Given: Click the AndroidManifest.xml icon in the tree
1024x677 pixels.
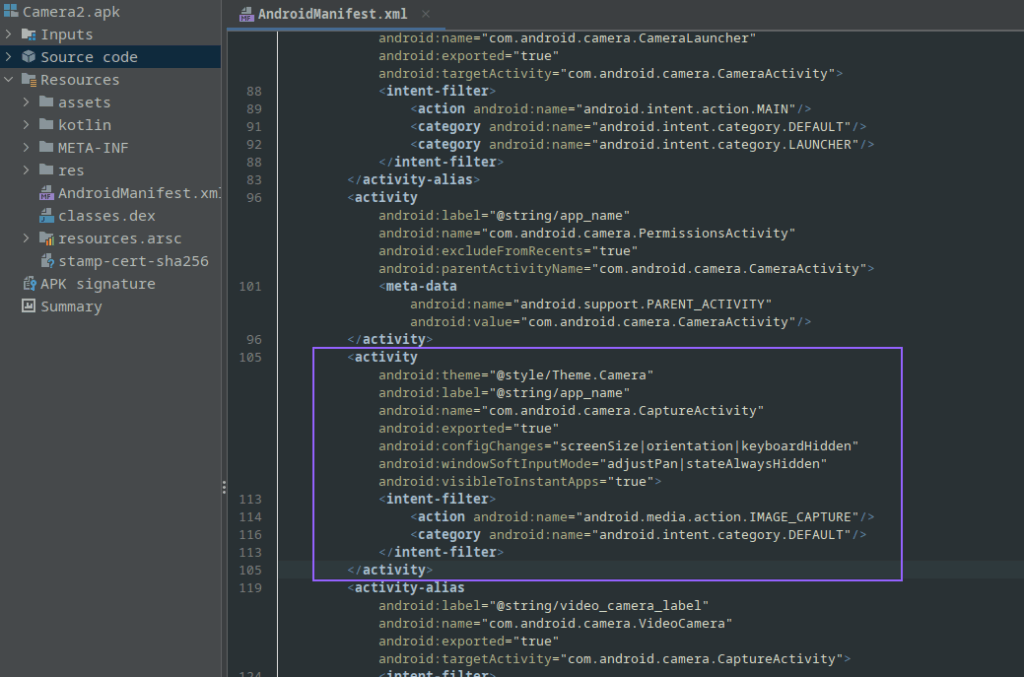Looking at the screenshot, I should pyautogui.click(x=46, y=193).
